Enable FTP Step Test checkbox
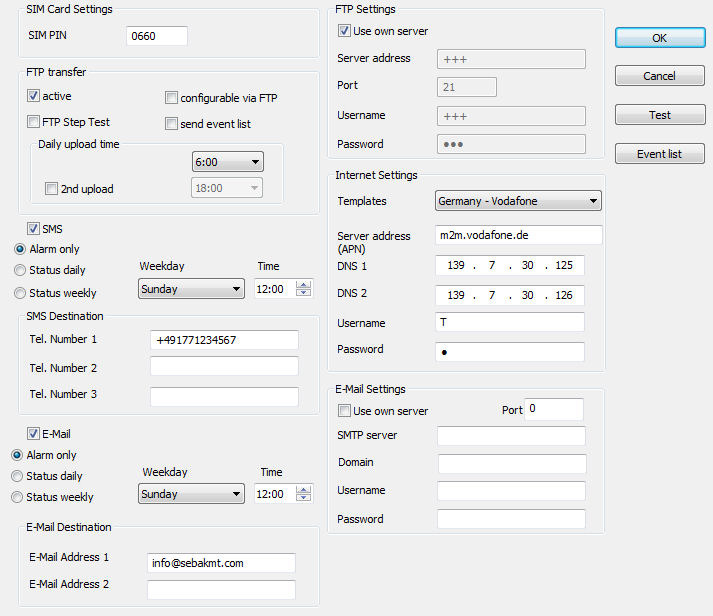Viewport: 713px width, 616px height. (33, 121)
